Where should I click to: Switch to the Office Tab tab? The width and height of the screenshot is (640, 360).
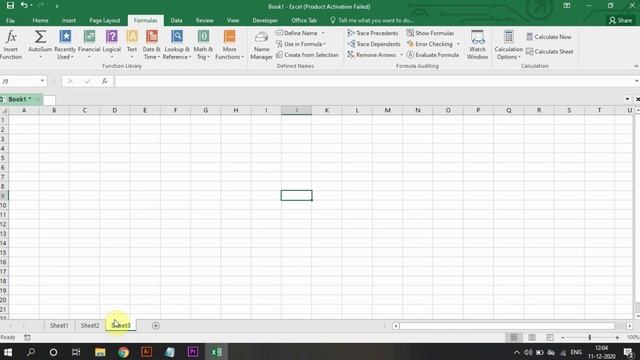pyautogui.click(x=304, y=20)
